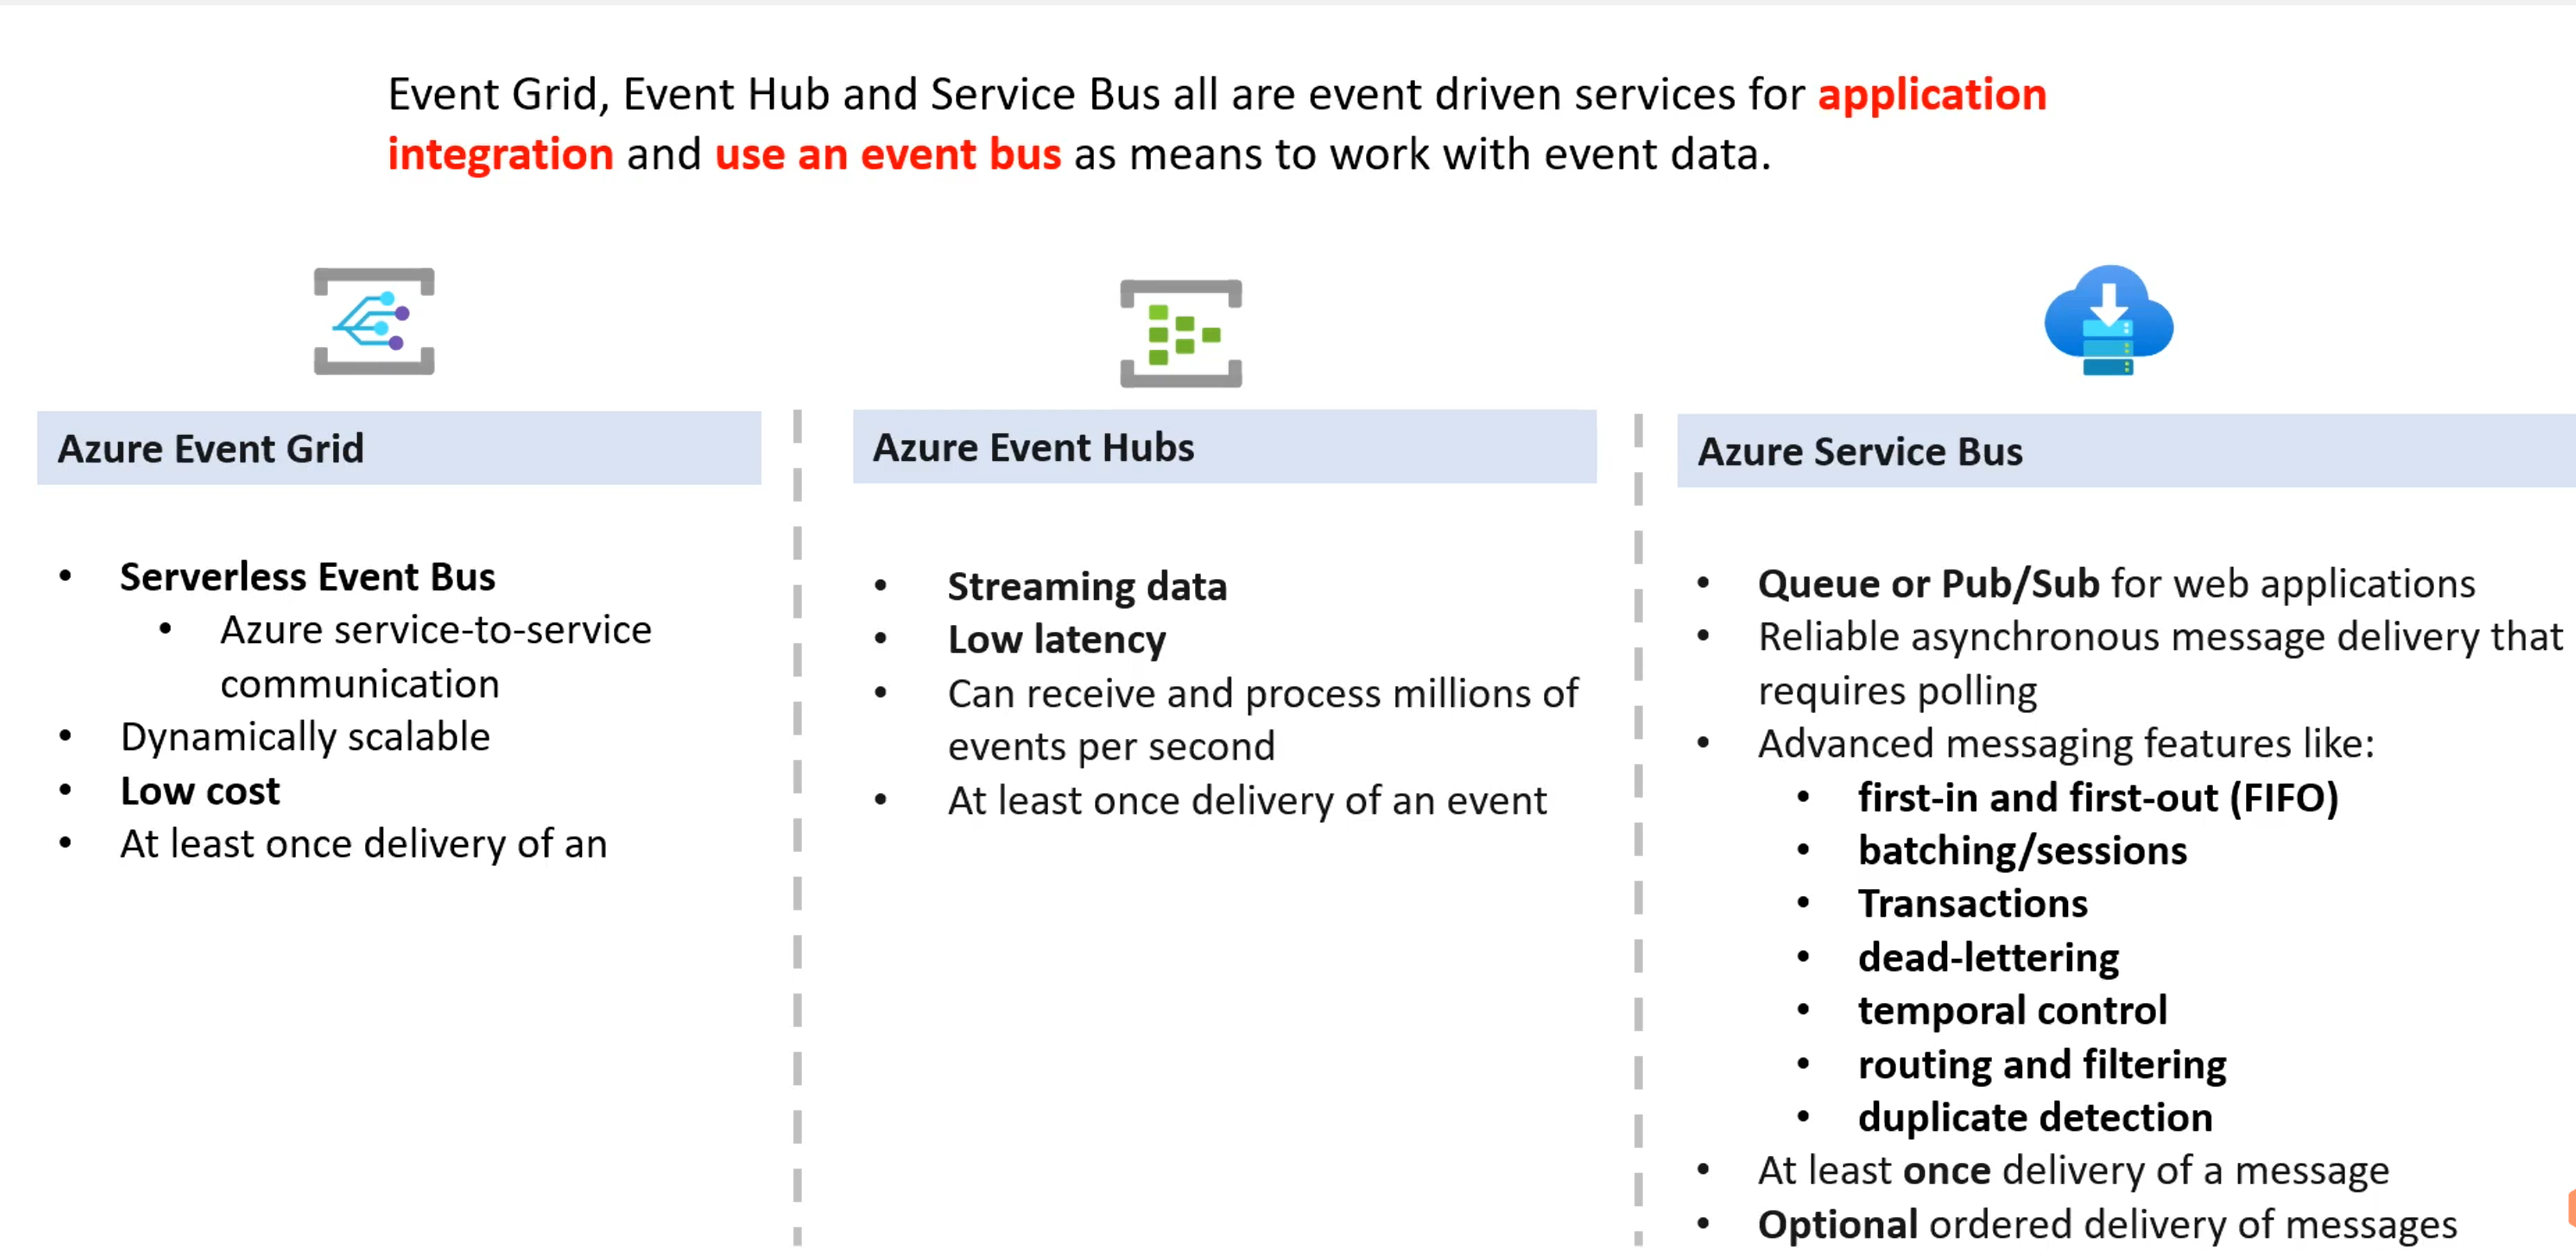Click the 'Dynamically scalable' bullet
This screenshot has height=1258, width=2576.
(x=305, y=737)
